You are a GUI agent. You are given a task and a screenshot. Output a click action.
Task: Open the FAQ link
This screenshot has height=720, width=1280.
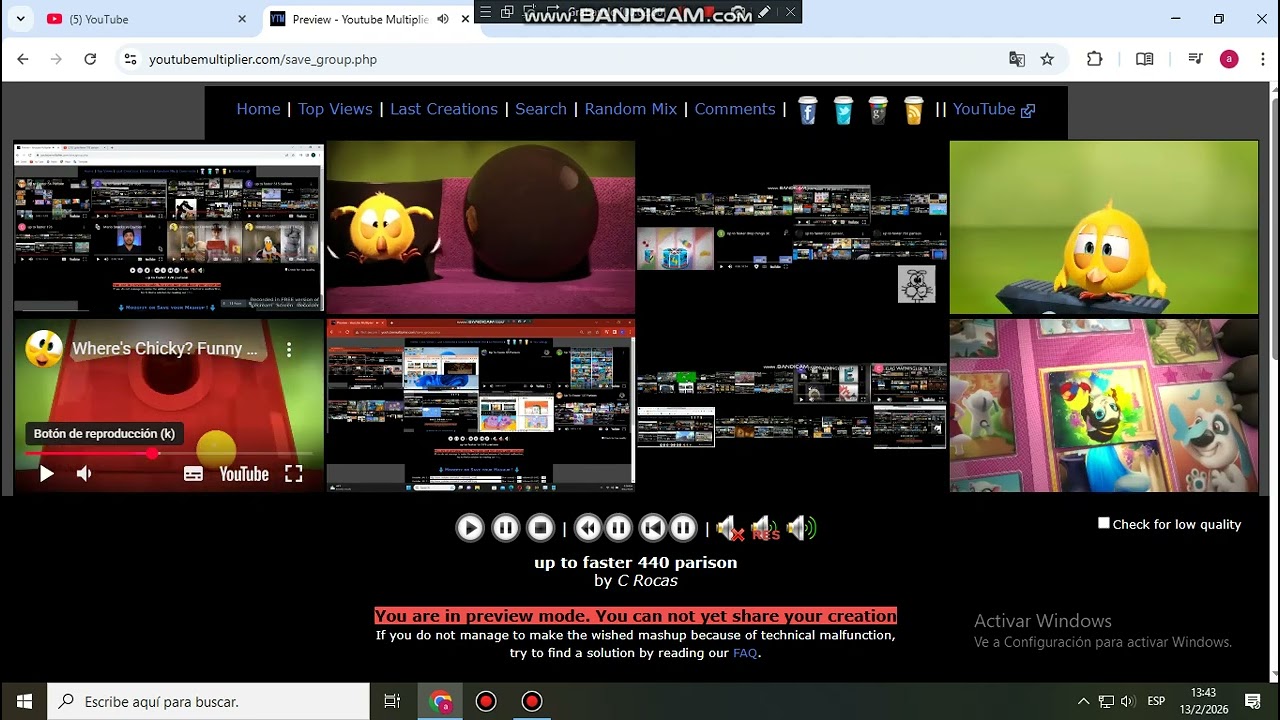pos(745,653)
